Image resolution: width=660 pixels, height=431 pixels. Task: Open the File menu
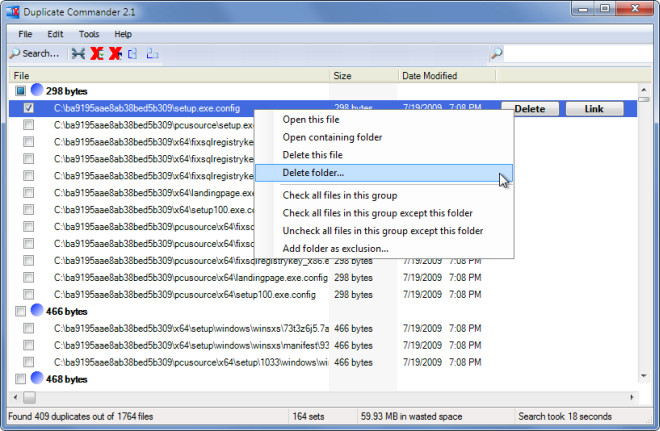pos(25,34)
